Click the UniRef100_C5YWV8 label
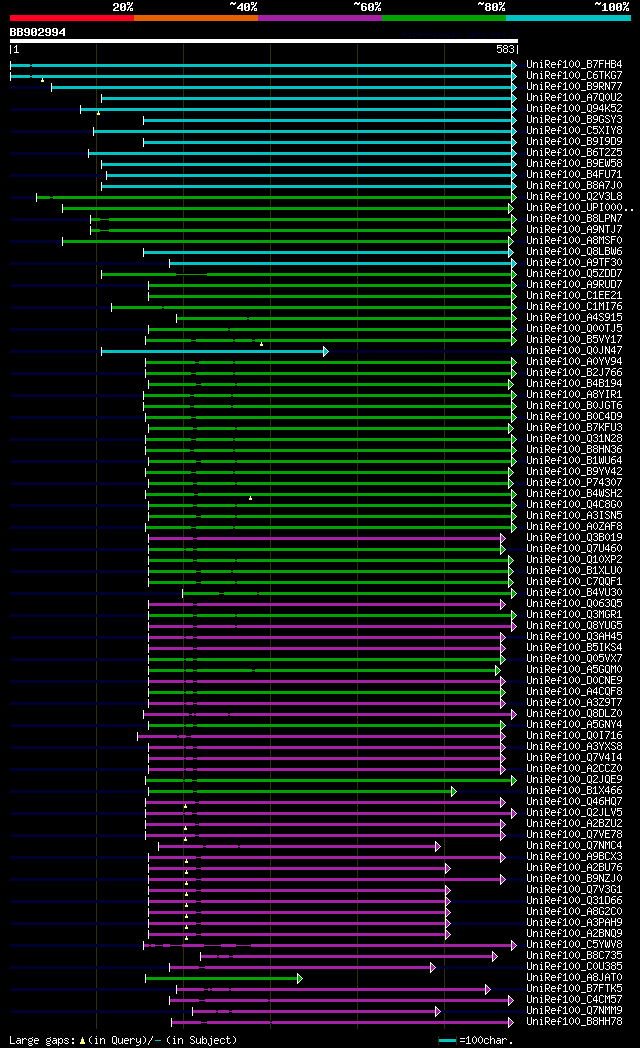 pyautogui.click(x=574, y=944)
